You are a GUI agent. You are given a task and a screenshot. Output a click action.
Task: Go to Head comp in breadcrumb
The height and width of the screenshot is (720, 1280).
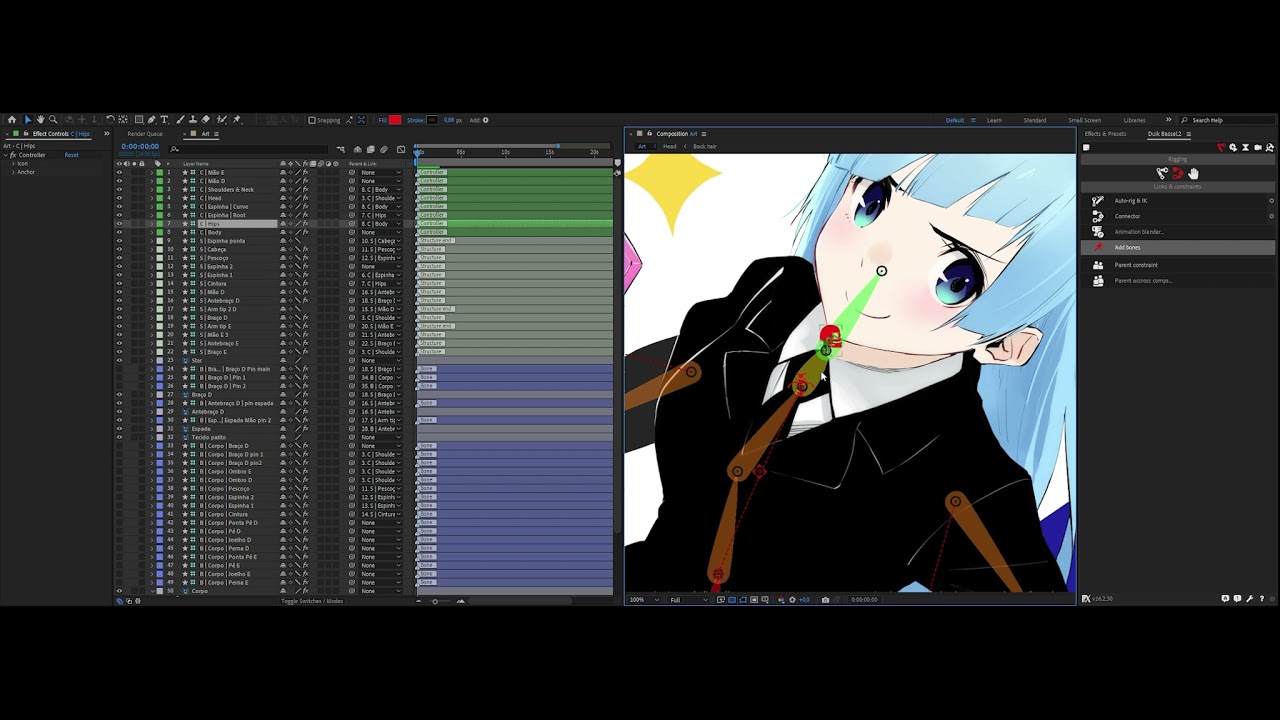[670, 147]
